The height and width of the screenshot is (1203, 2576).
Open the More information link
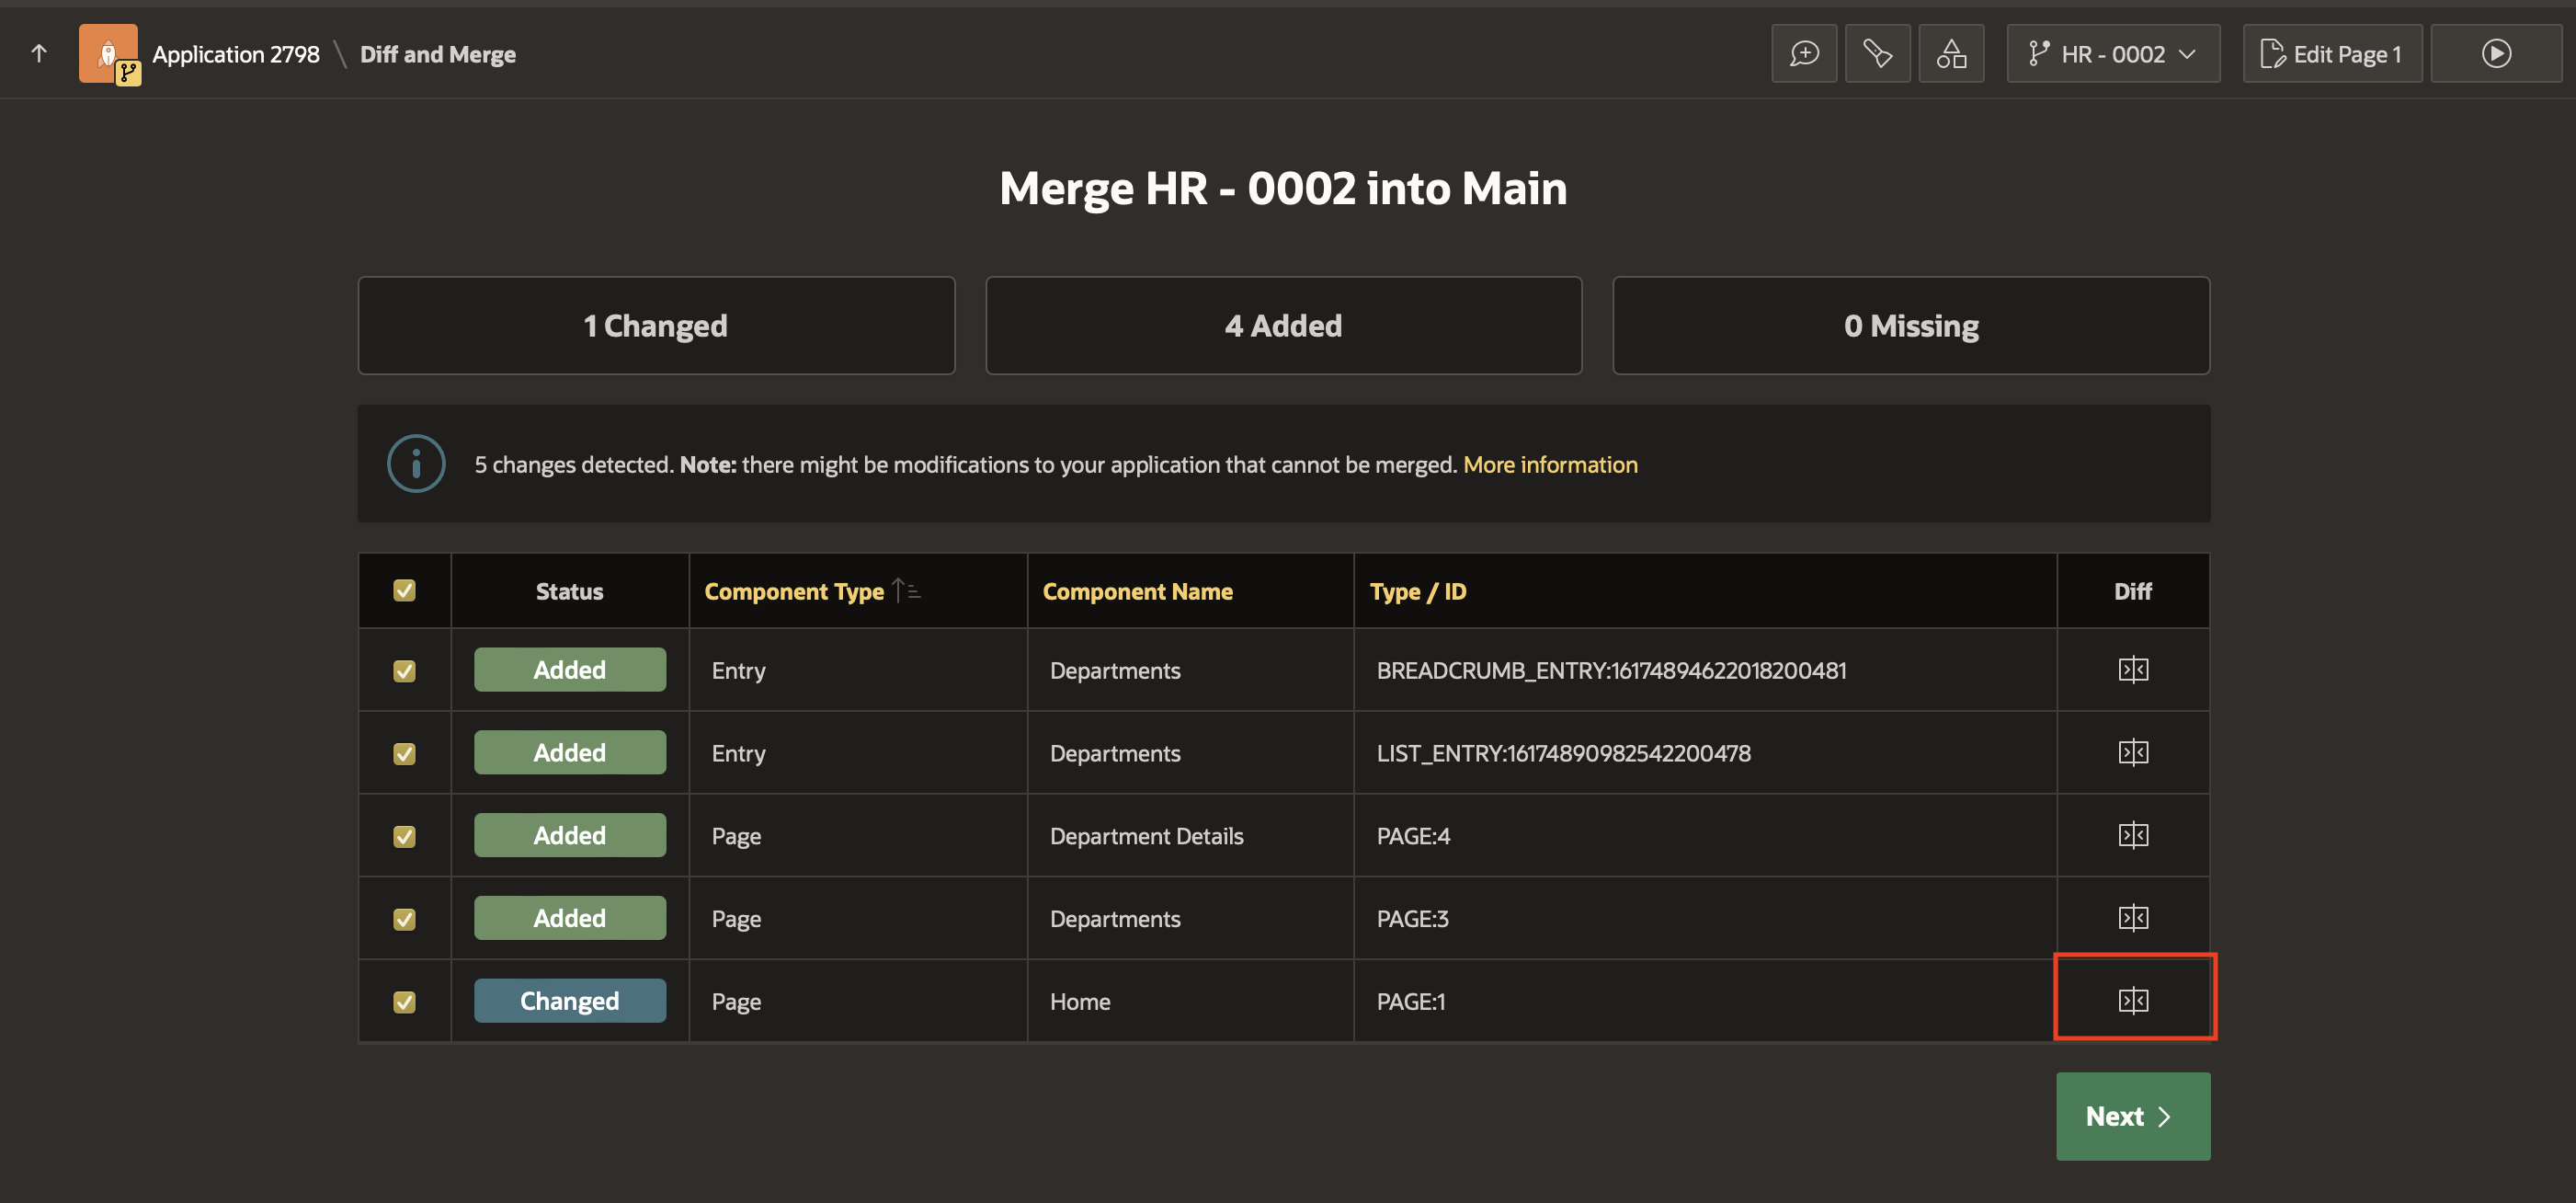(1549, 465)
